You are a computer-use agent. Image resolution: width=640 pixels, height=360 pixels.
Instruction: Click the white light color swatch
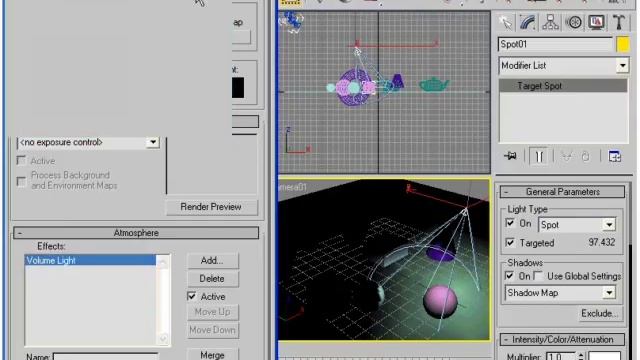pyautogui.click(x=604, y=356)
